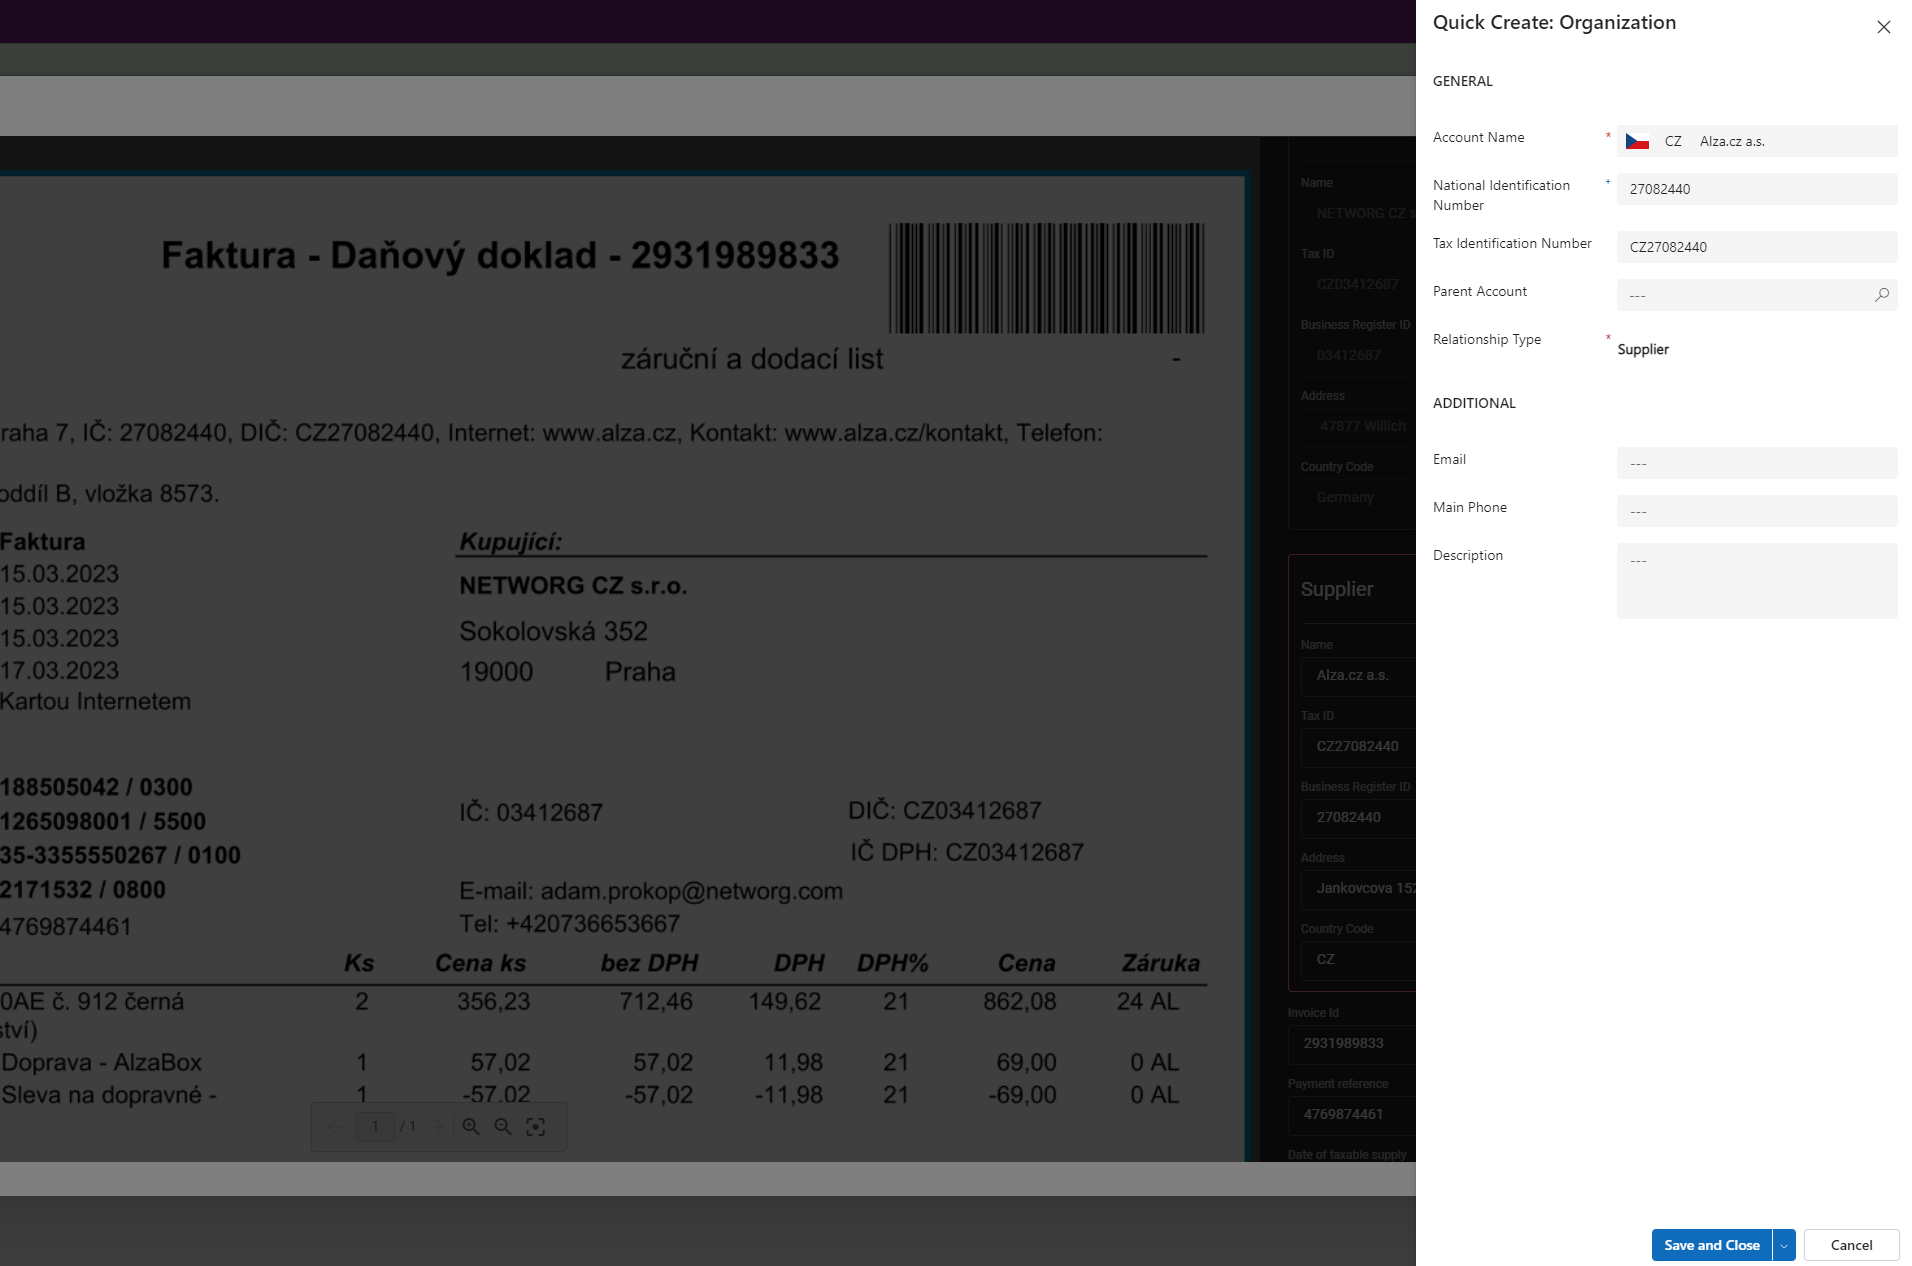Click zoom in icon in document viewer

471,1127
